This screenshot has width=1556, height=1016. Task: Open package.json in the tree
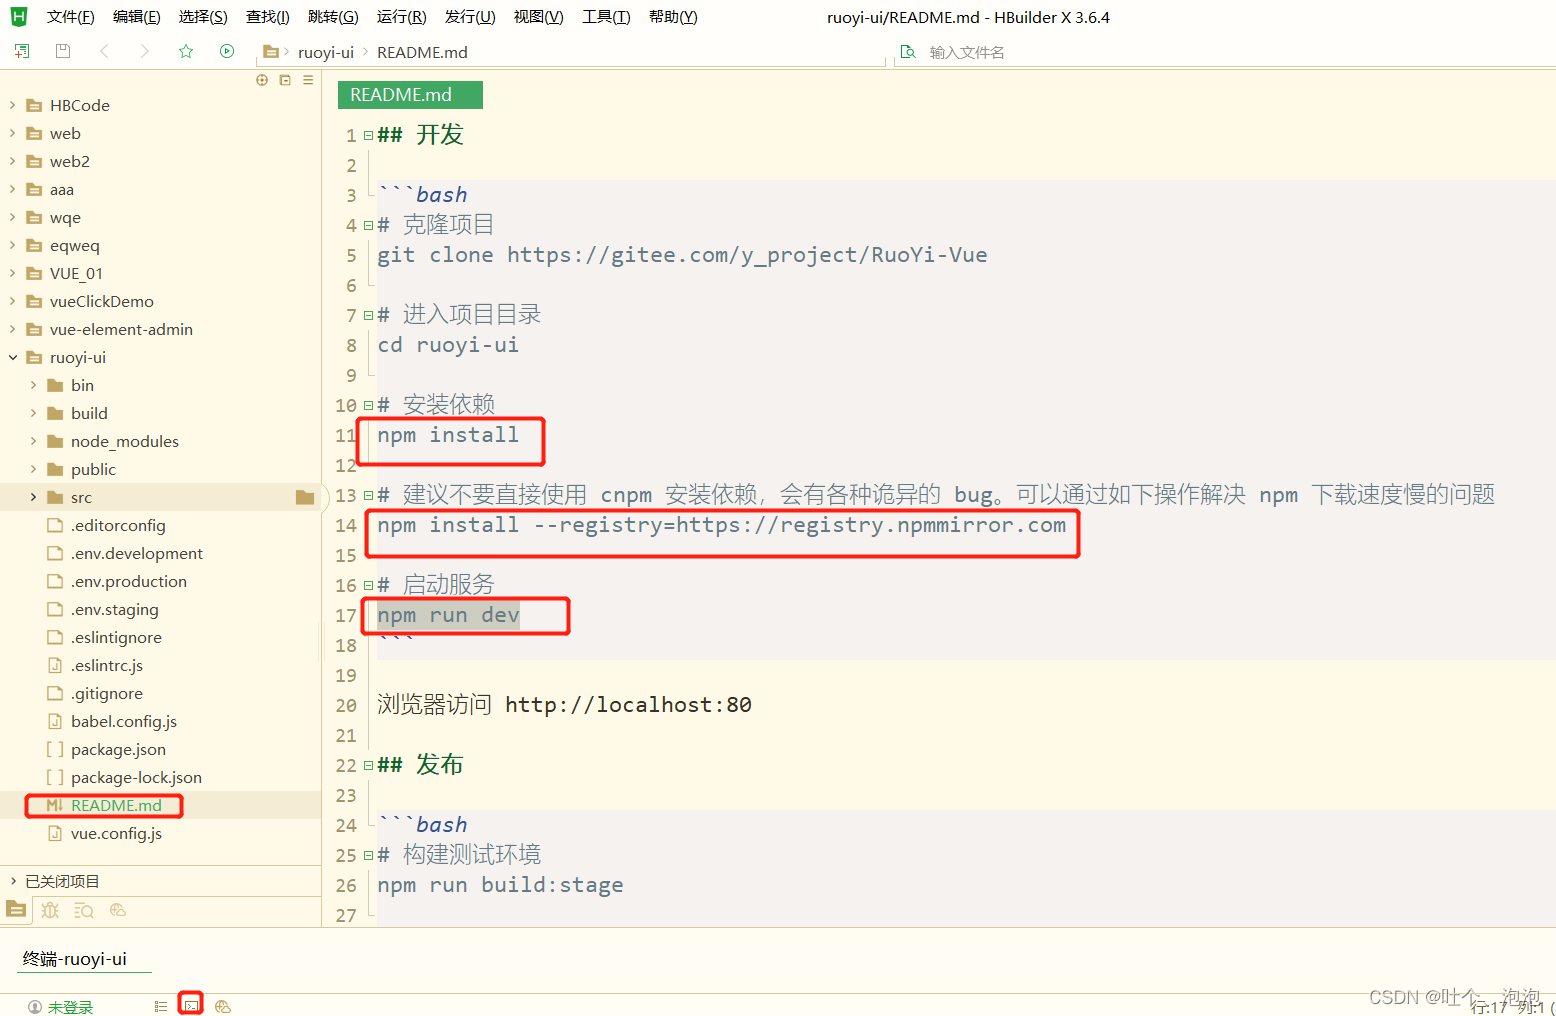pos(118,749)
